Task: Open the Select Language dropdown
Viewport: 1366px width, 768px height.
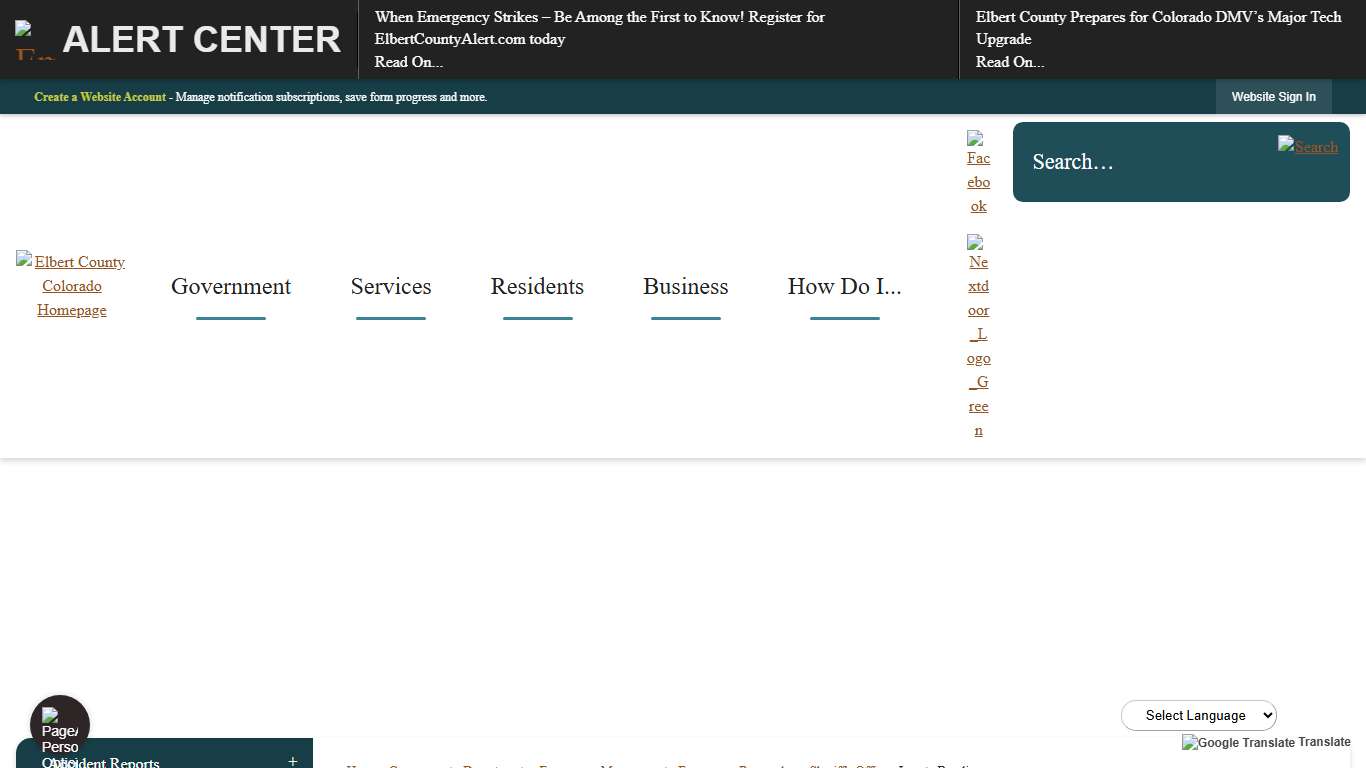Action: point(1198,715)
